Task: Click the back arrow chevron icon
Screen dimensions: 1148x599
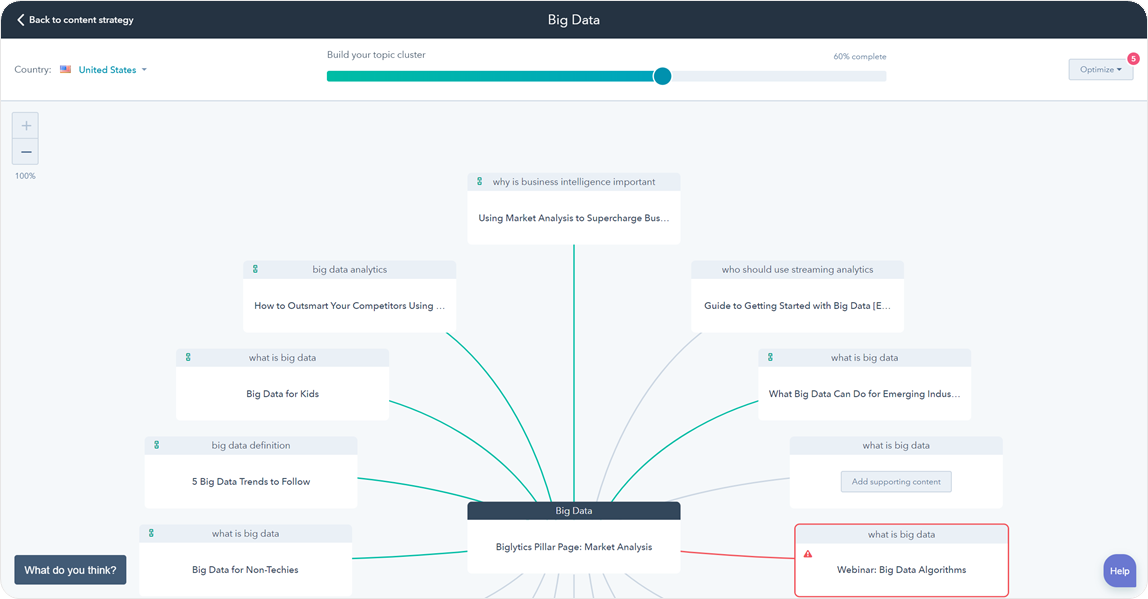Action: (x=21, y=20)
